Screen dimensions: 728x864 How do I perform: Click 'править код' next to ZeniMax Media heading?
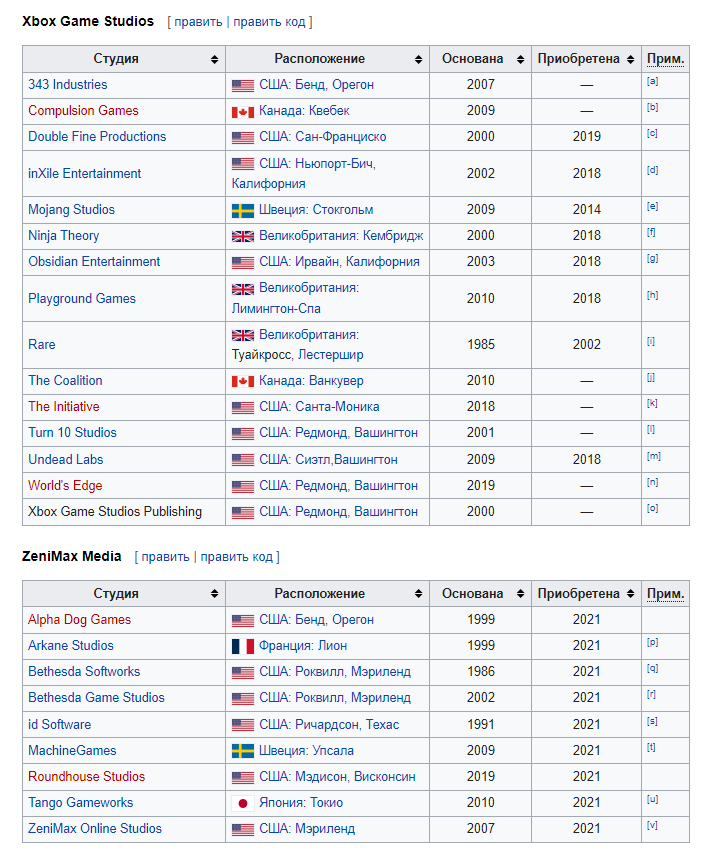click(236, 557)
